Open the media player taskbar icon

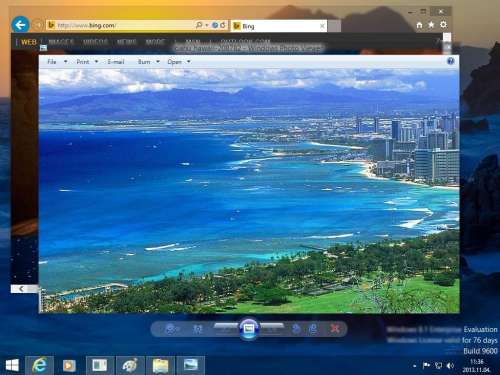[69, 365]
